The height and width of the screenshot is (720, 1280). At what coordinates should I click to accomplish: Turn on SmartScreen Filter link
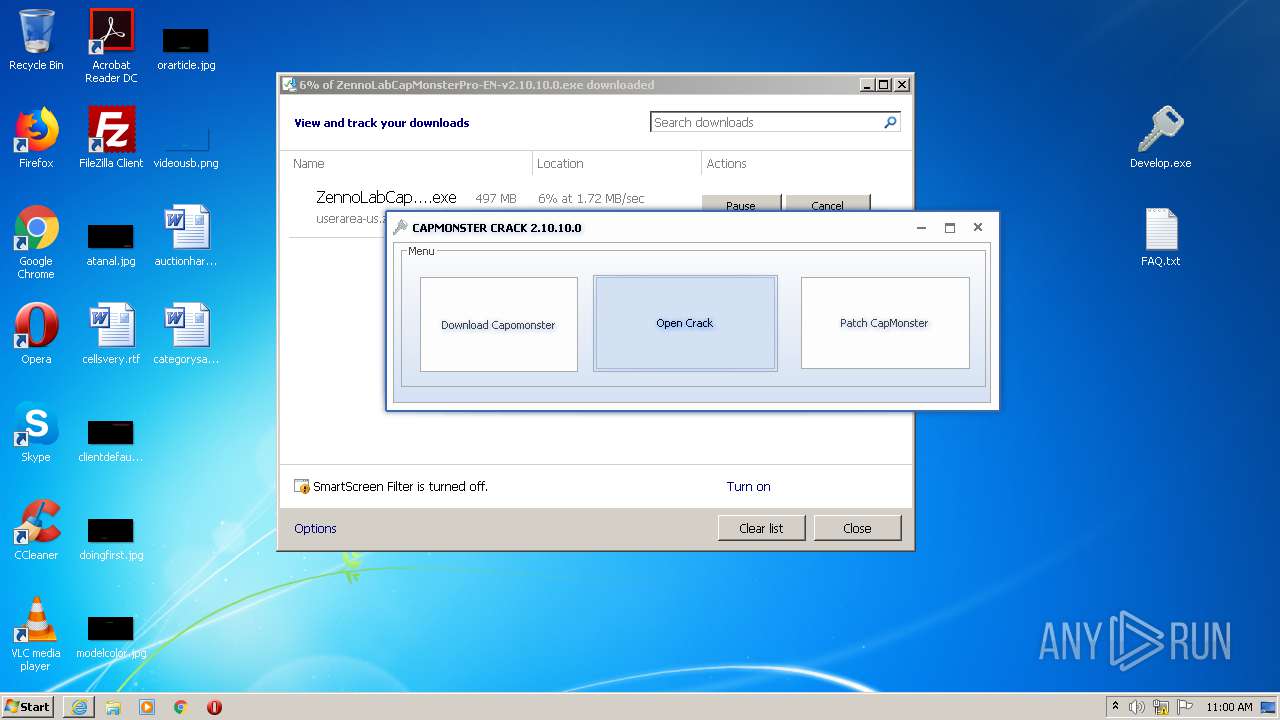[748, 486]
